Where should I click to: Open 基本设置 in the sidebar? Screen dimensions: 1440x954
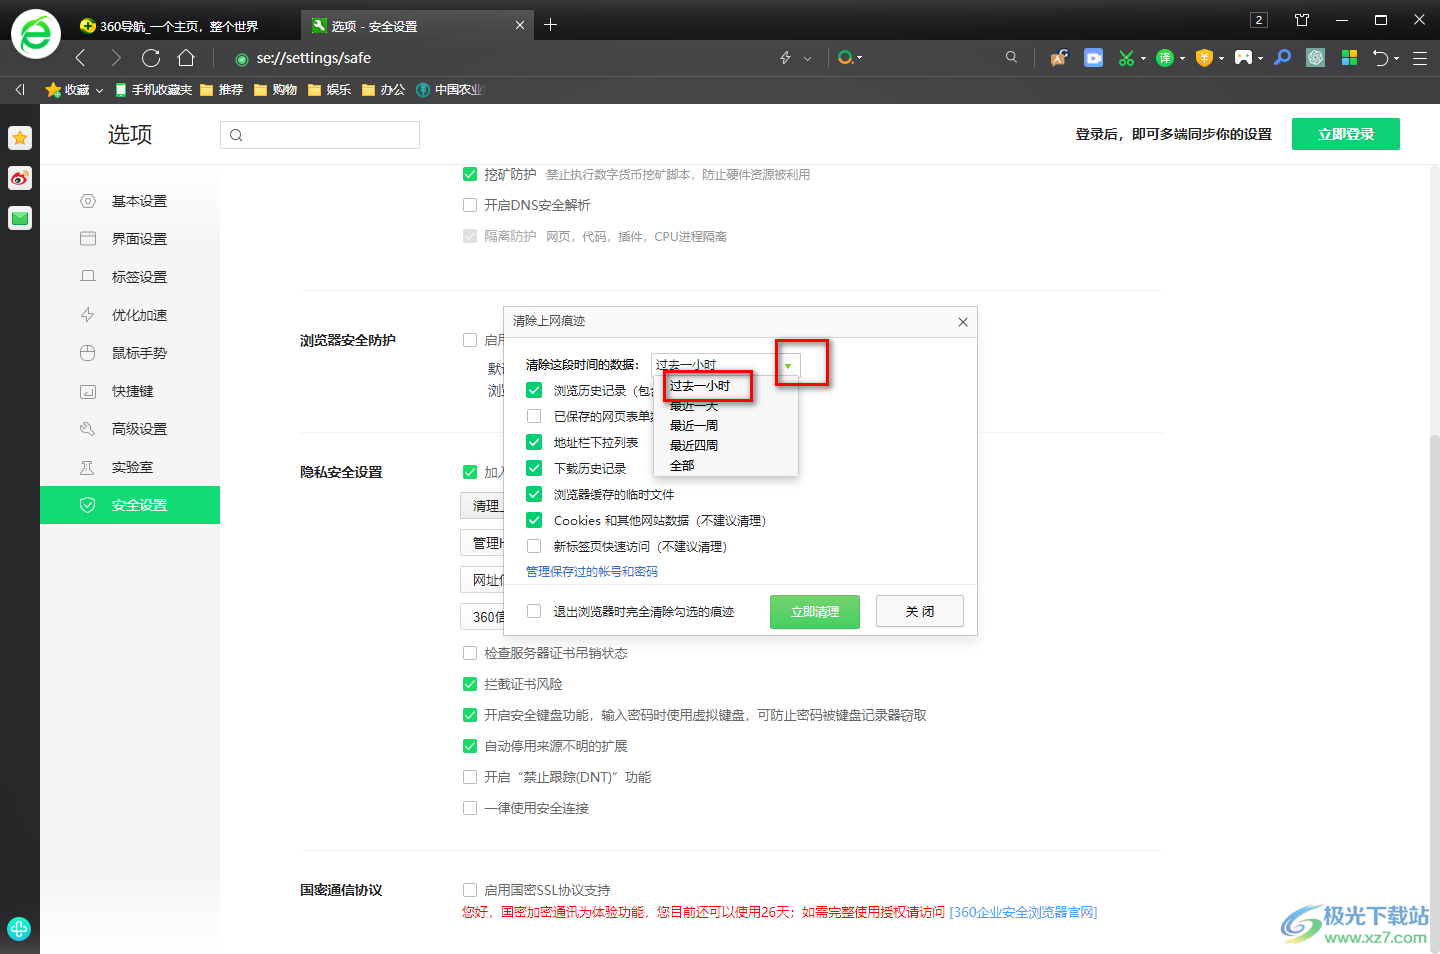coord(130,201)
